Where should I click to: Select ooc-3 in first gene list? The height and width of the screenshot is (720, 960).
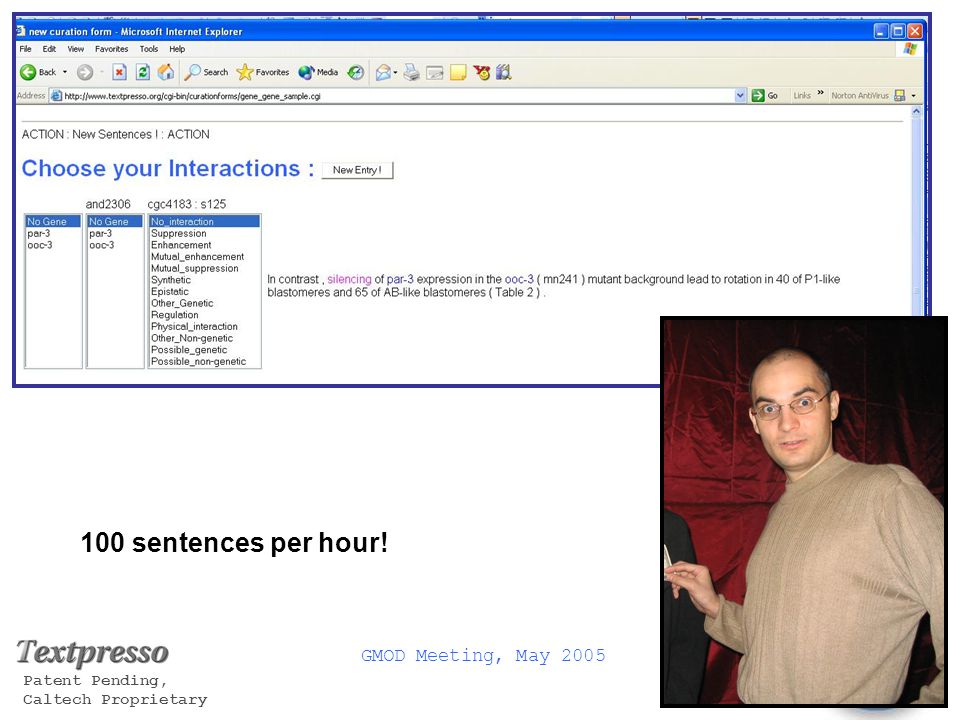(53, 245)
